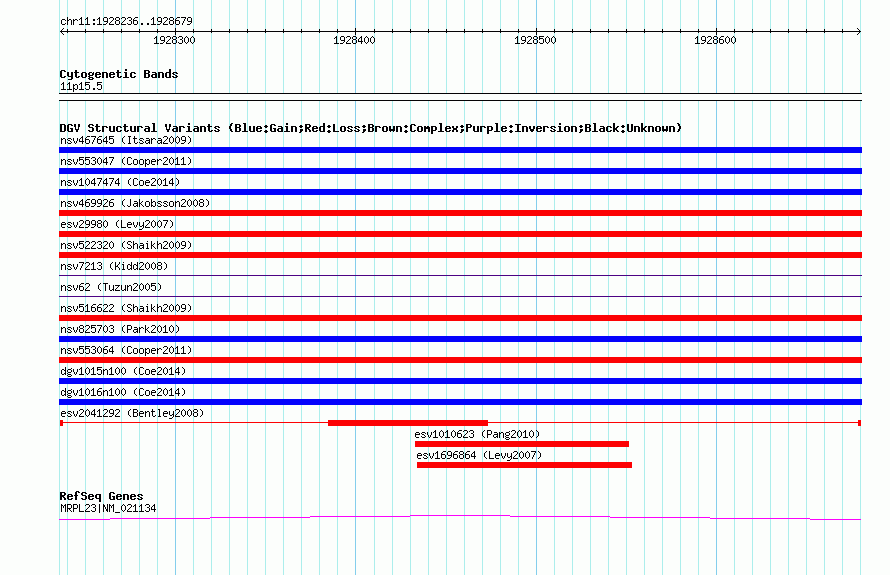
Task: Open the nsv1047474 (Coe2014) variant
Action: point(120,182)
